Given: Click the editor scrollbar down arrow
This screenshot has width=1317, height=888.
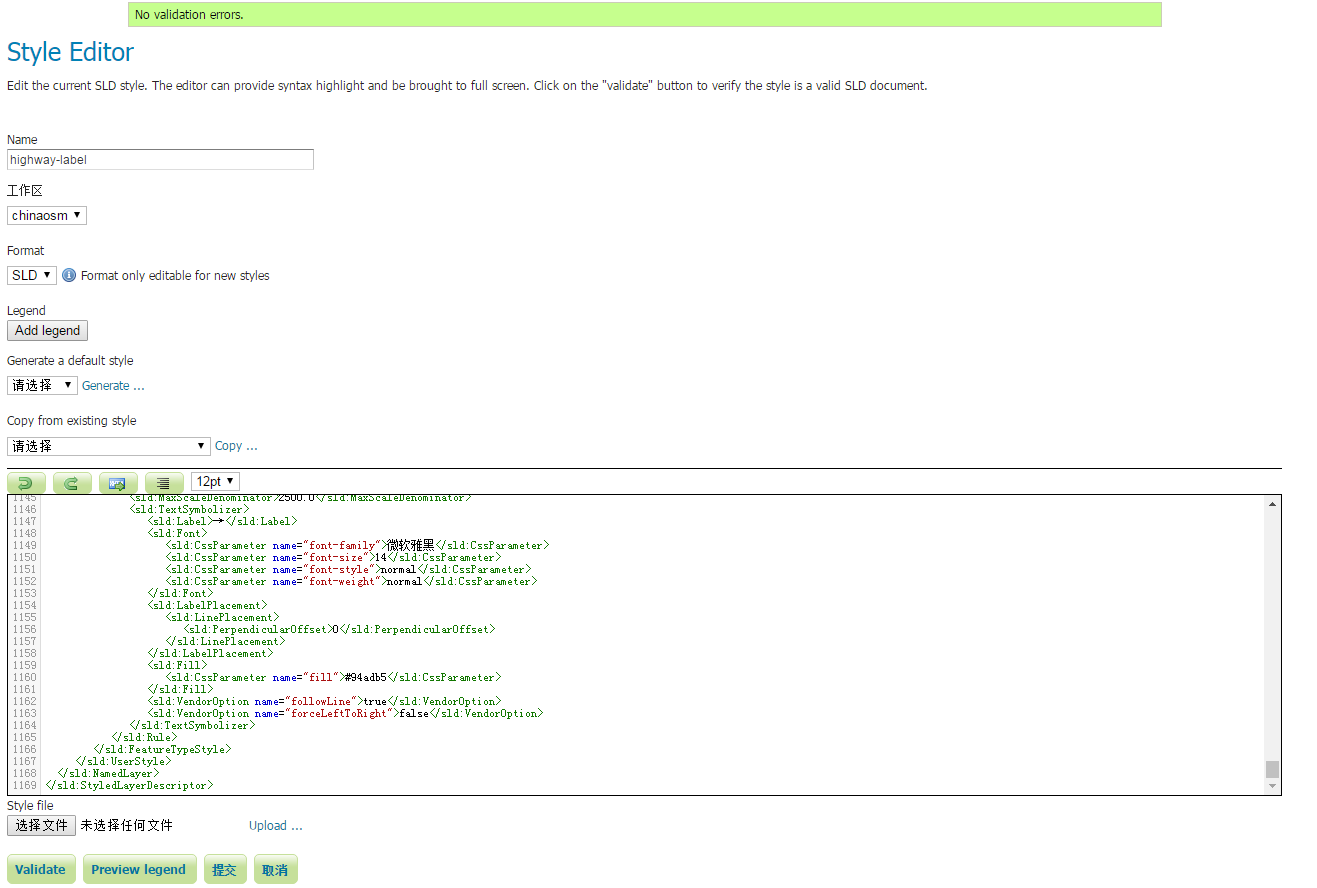Looking at the screenshot, I should (1272, 787).
